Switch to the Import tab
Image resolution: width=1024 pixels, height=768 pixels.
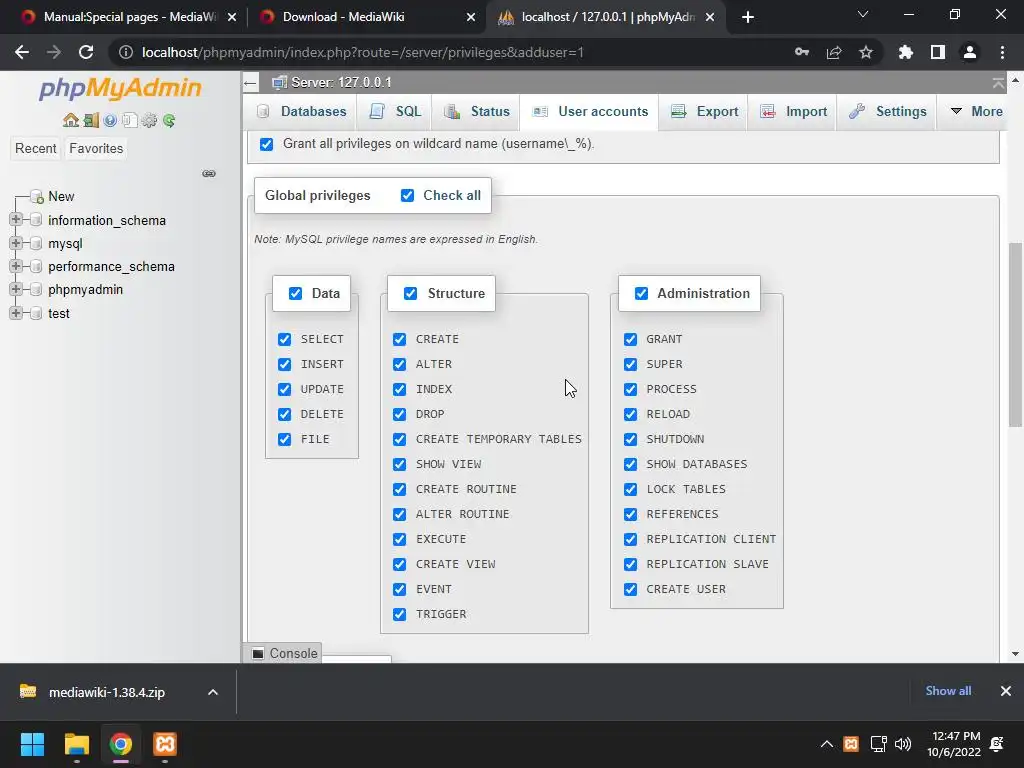793,112
